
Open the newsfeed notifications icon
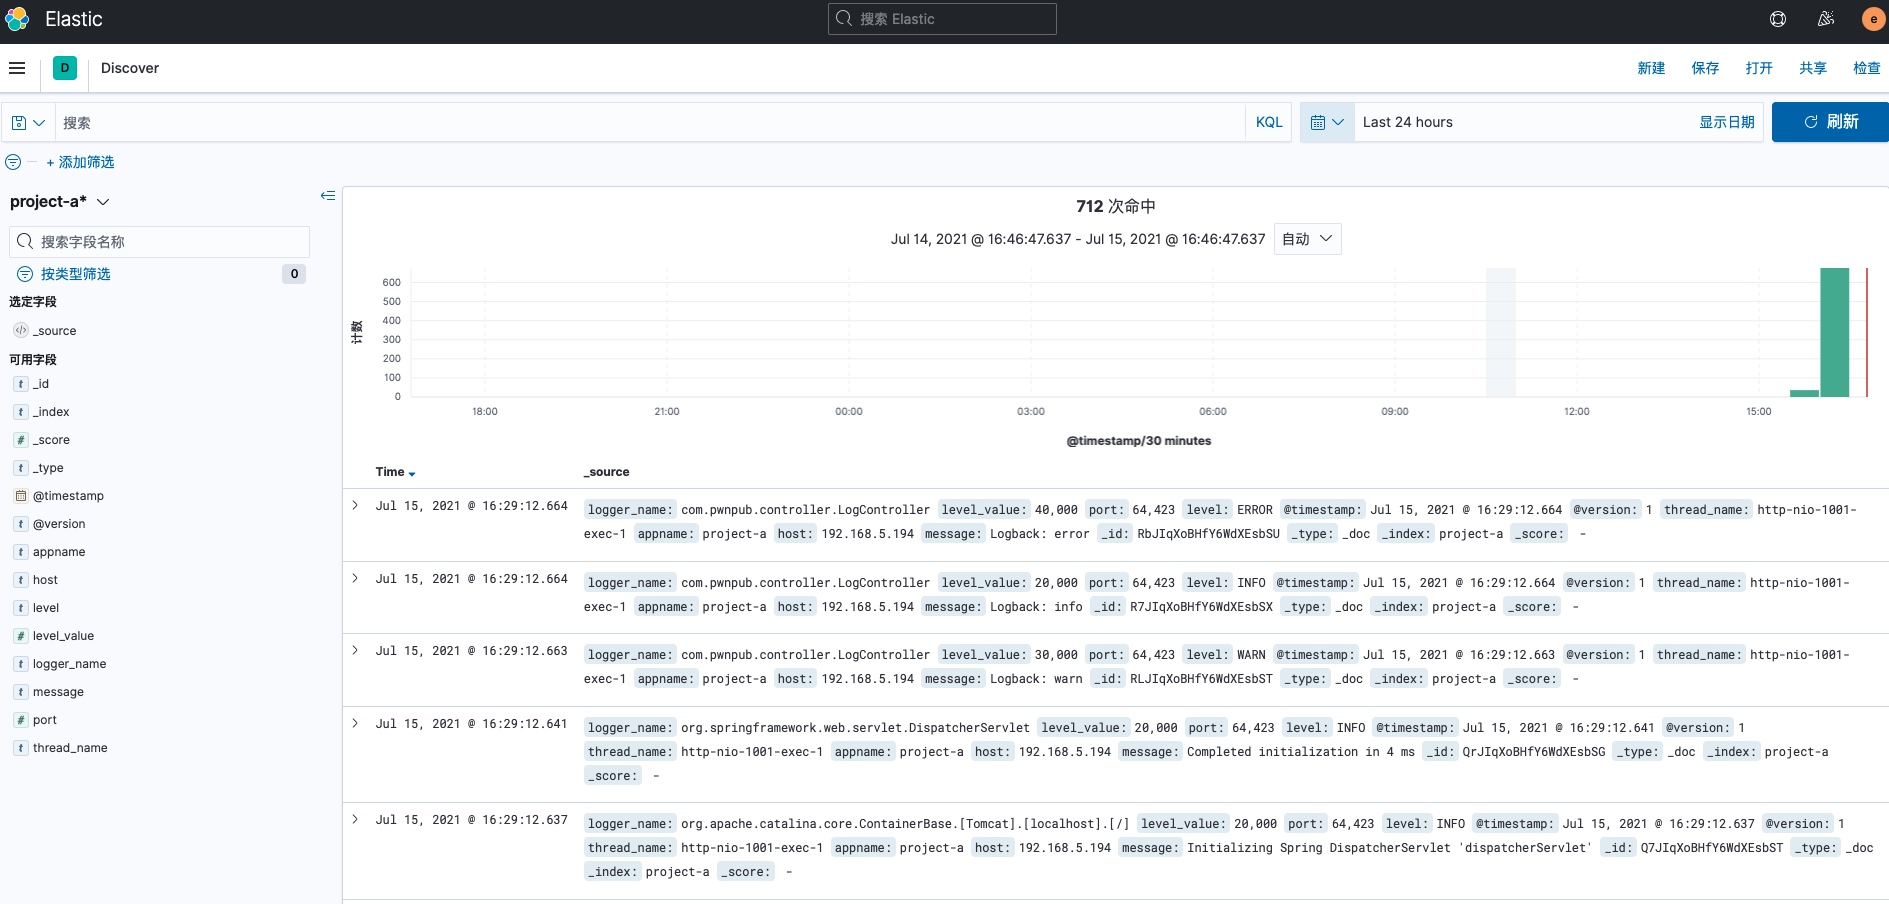(1826, 19)
